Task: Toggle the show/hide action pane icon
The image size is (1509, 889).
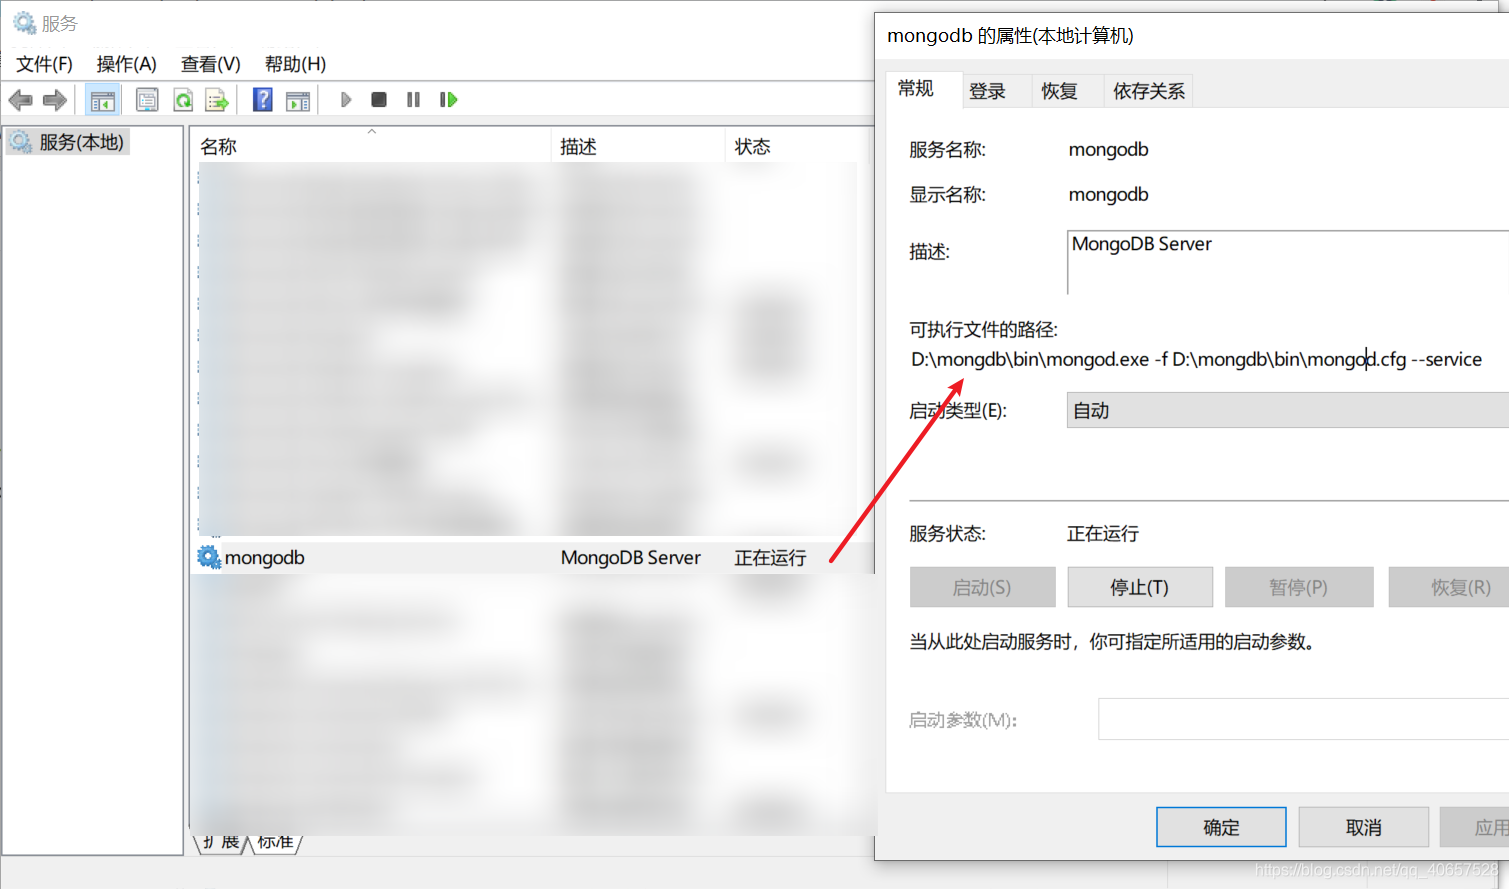Action: pos(298,100)
